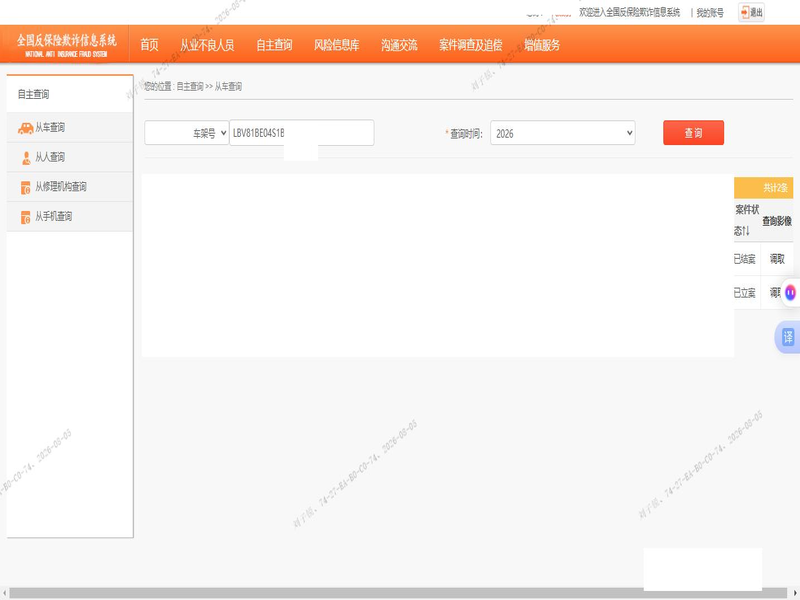Click the person icon beside 从人查询

point(26,158)
